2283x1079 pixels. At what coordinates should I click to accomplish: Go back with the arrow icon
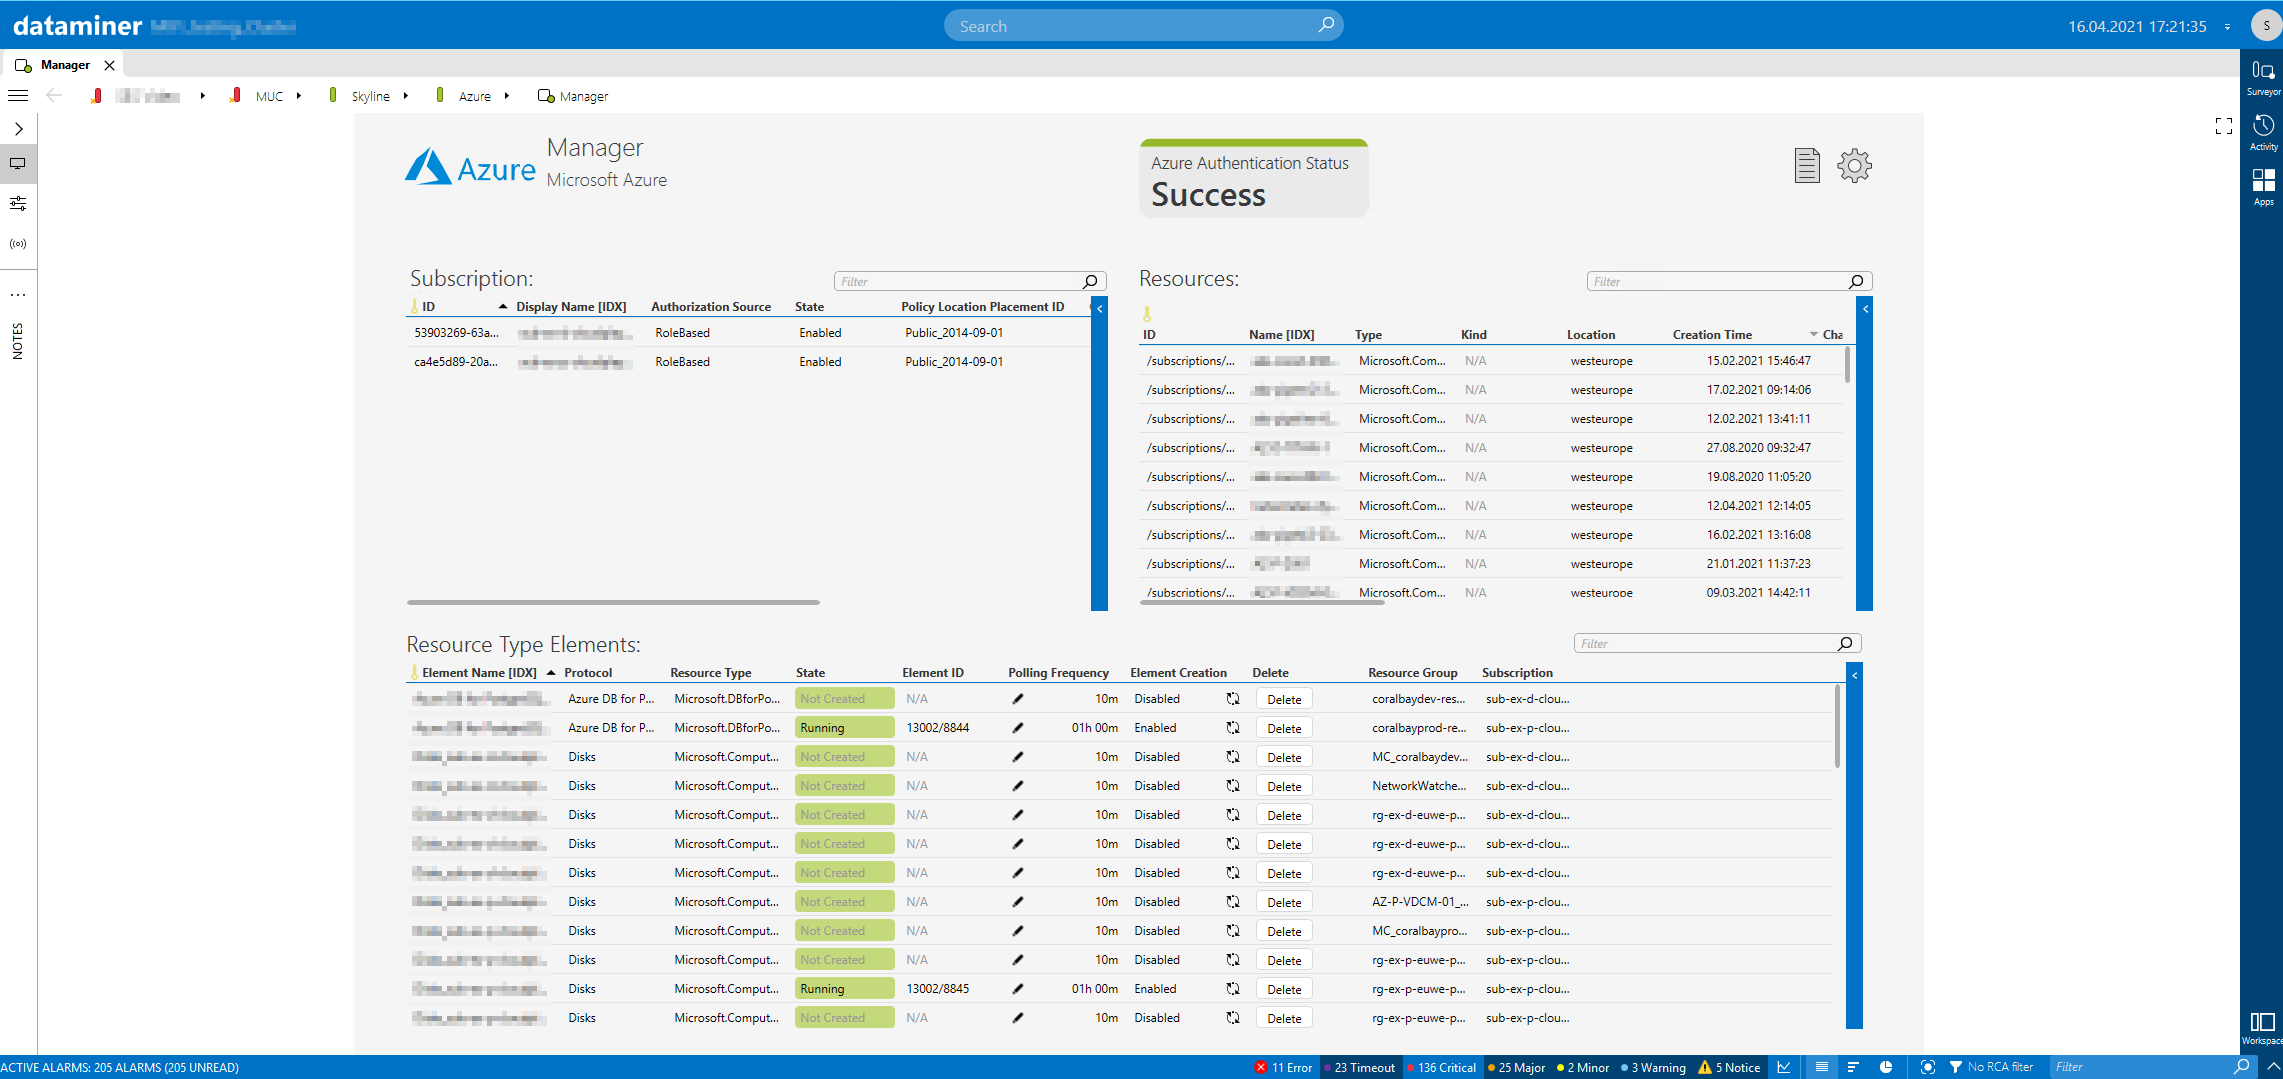pos(54,96)
